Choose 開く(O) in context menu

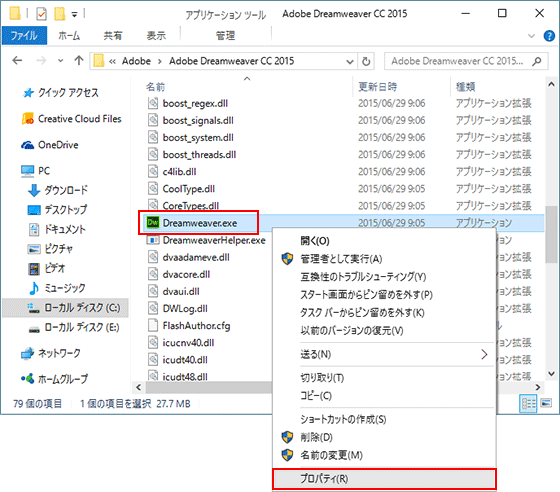[384, 241]
